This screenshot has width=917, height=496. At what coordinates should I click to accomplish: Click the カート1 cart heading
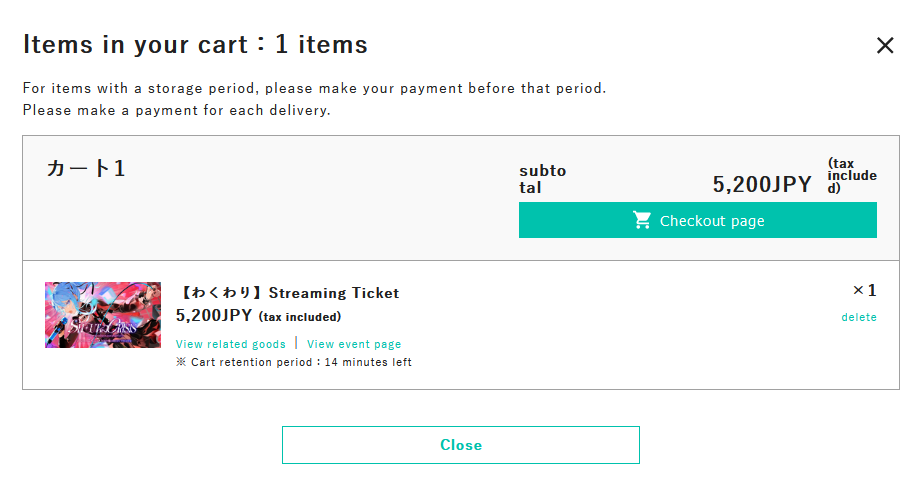(86, 168)
